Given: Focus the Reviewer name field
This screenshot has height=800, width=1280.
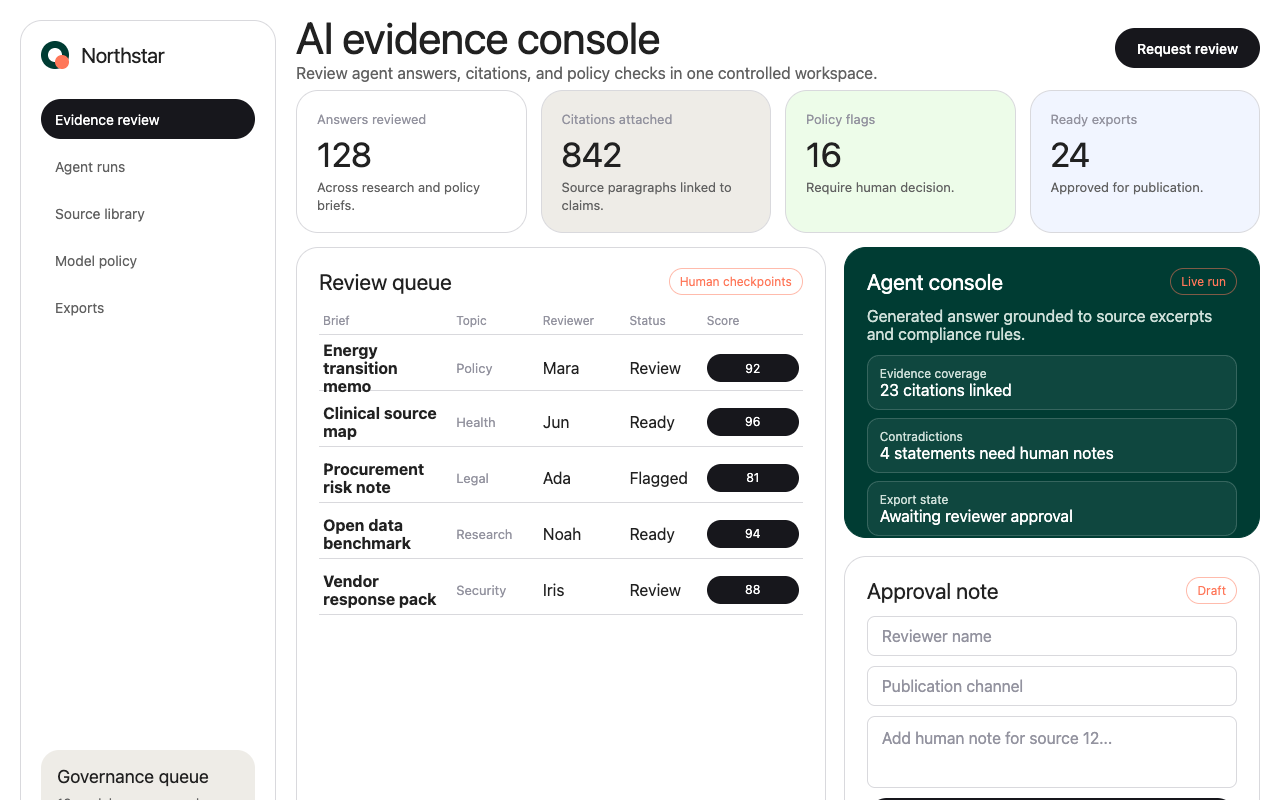Looking at the screenshot, I should point(1052,636).
